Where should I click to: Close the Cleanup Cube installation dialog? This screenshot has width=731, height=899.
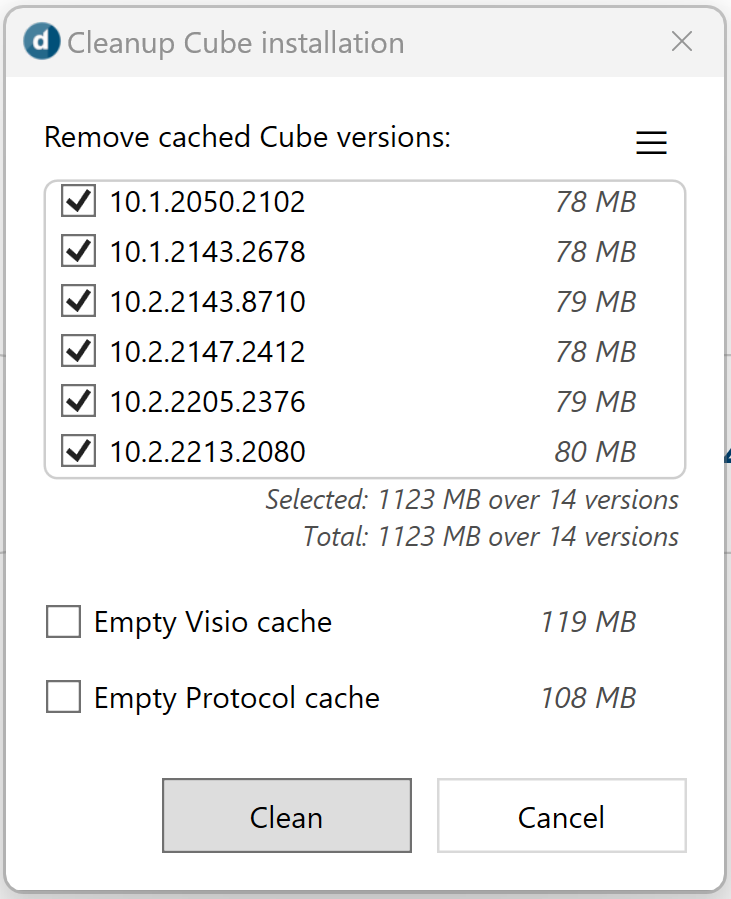[682, 41]
